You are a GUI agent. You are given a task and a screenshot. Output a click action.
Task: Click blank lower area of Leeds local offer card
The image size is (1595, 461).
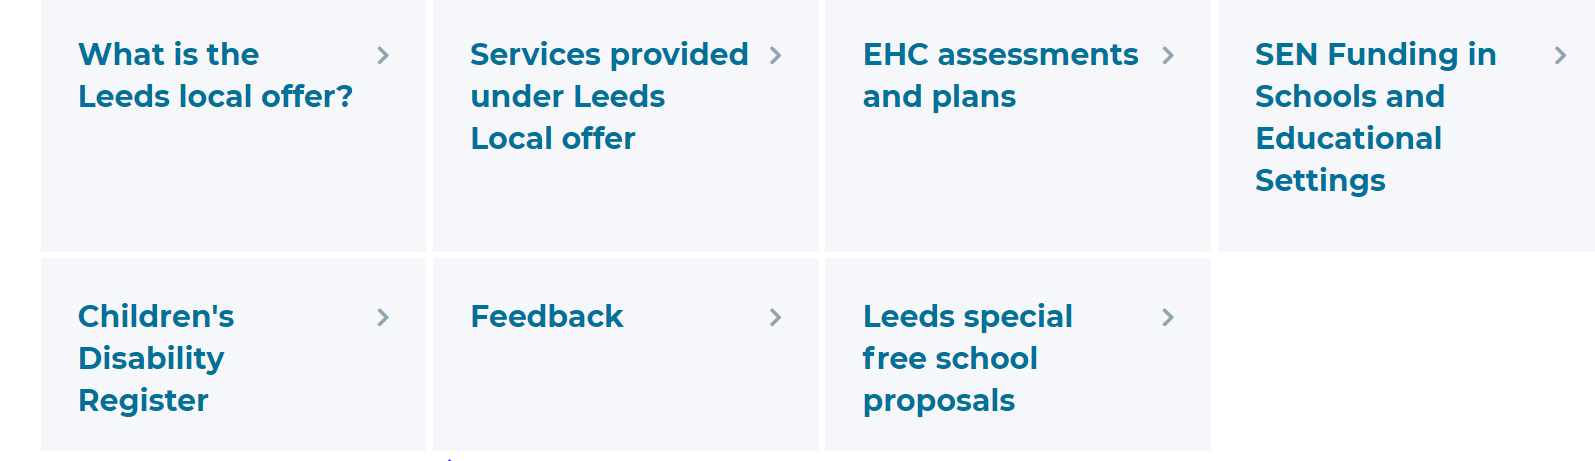[233, 185]
